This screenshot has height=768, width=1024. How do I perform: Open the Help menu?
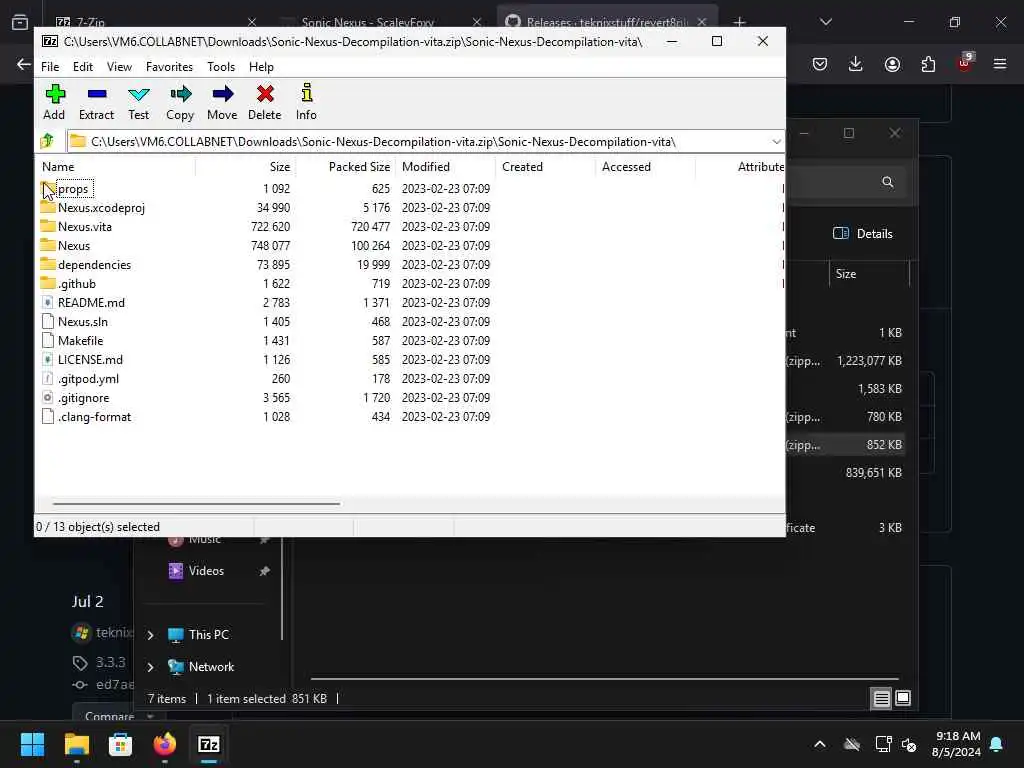261,67
